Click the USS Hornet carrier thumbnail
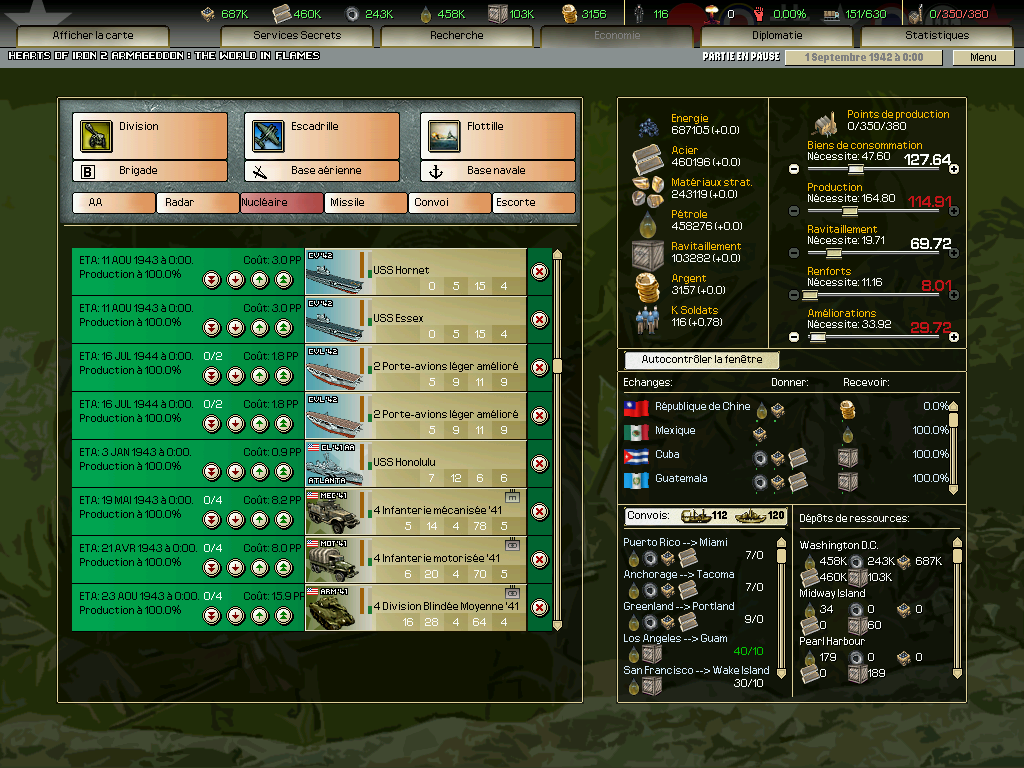 (x=334, y=272)
